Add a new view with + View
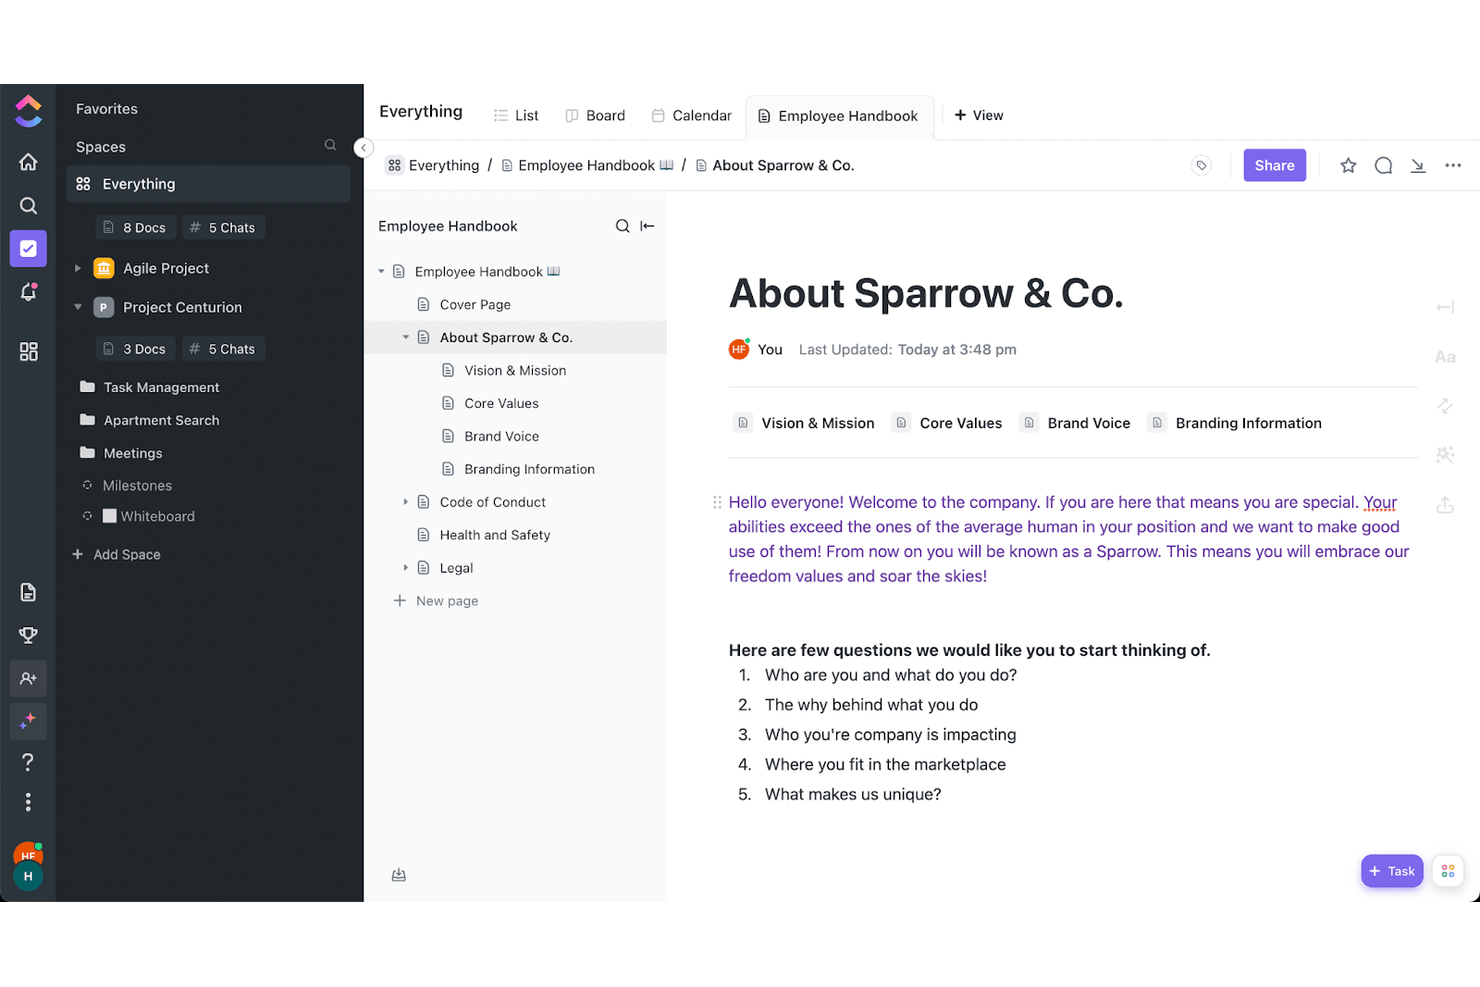Image resolution: width=1480 pixels, height=987 pixels. (978, 116)
